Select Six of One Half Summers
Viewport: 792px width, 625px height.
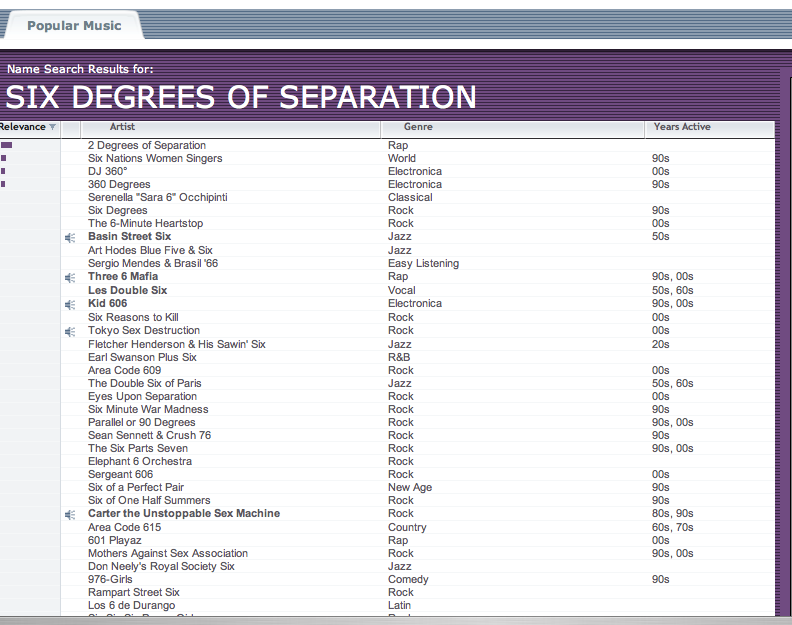tap(149, 500)
